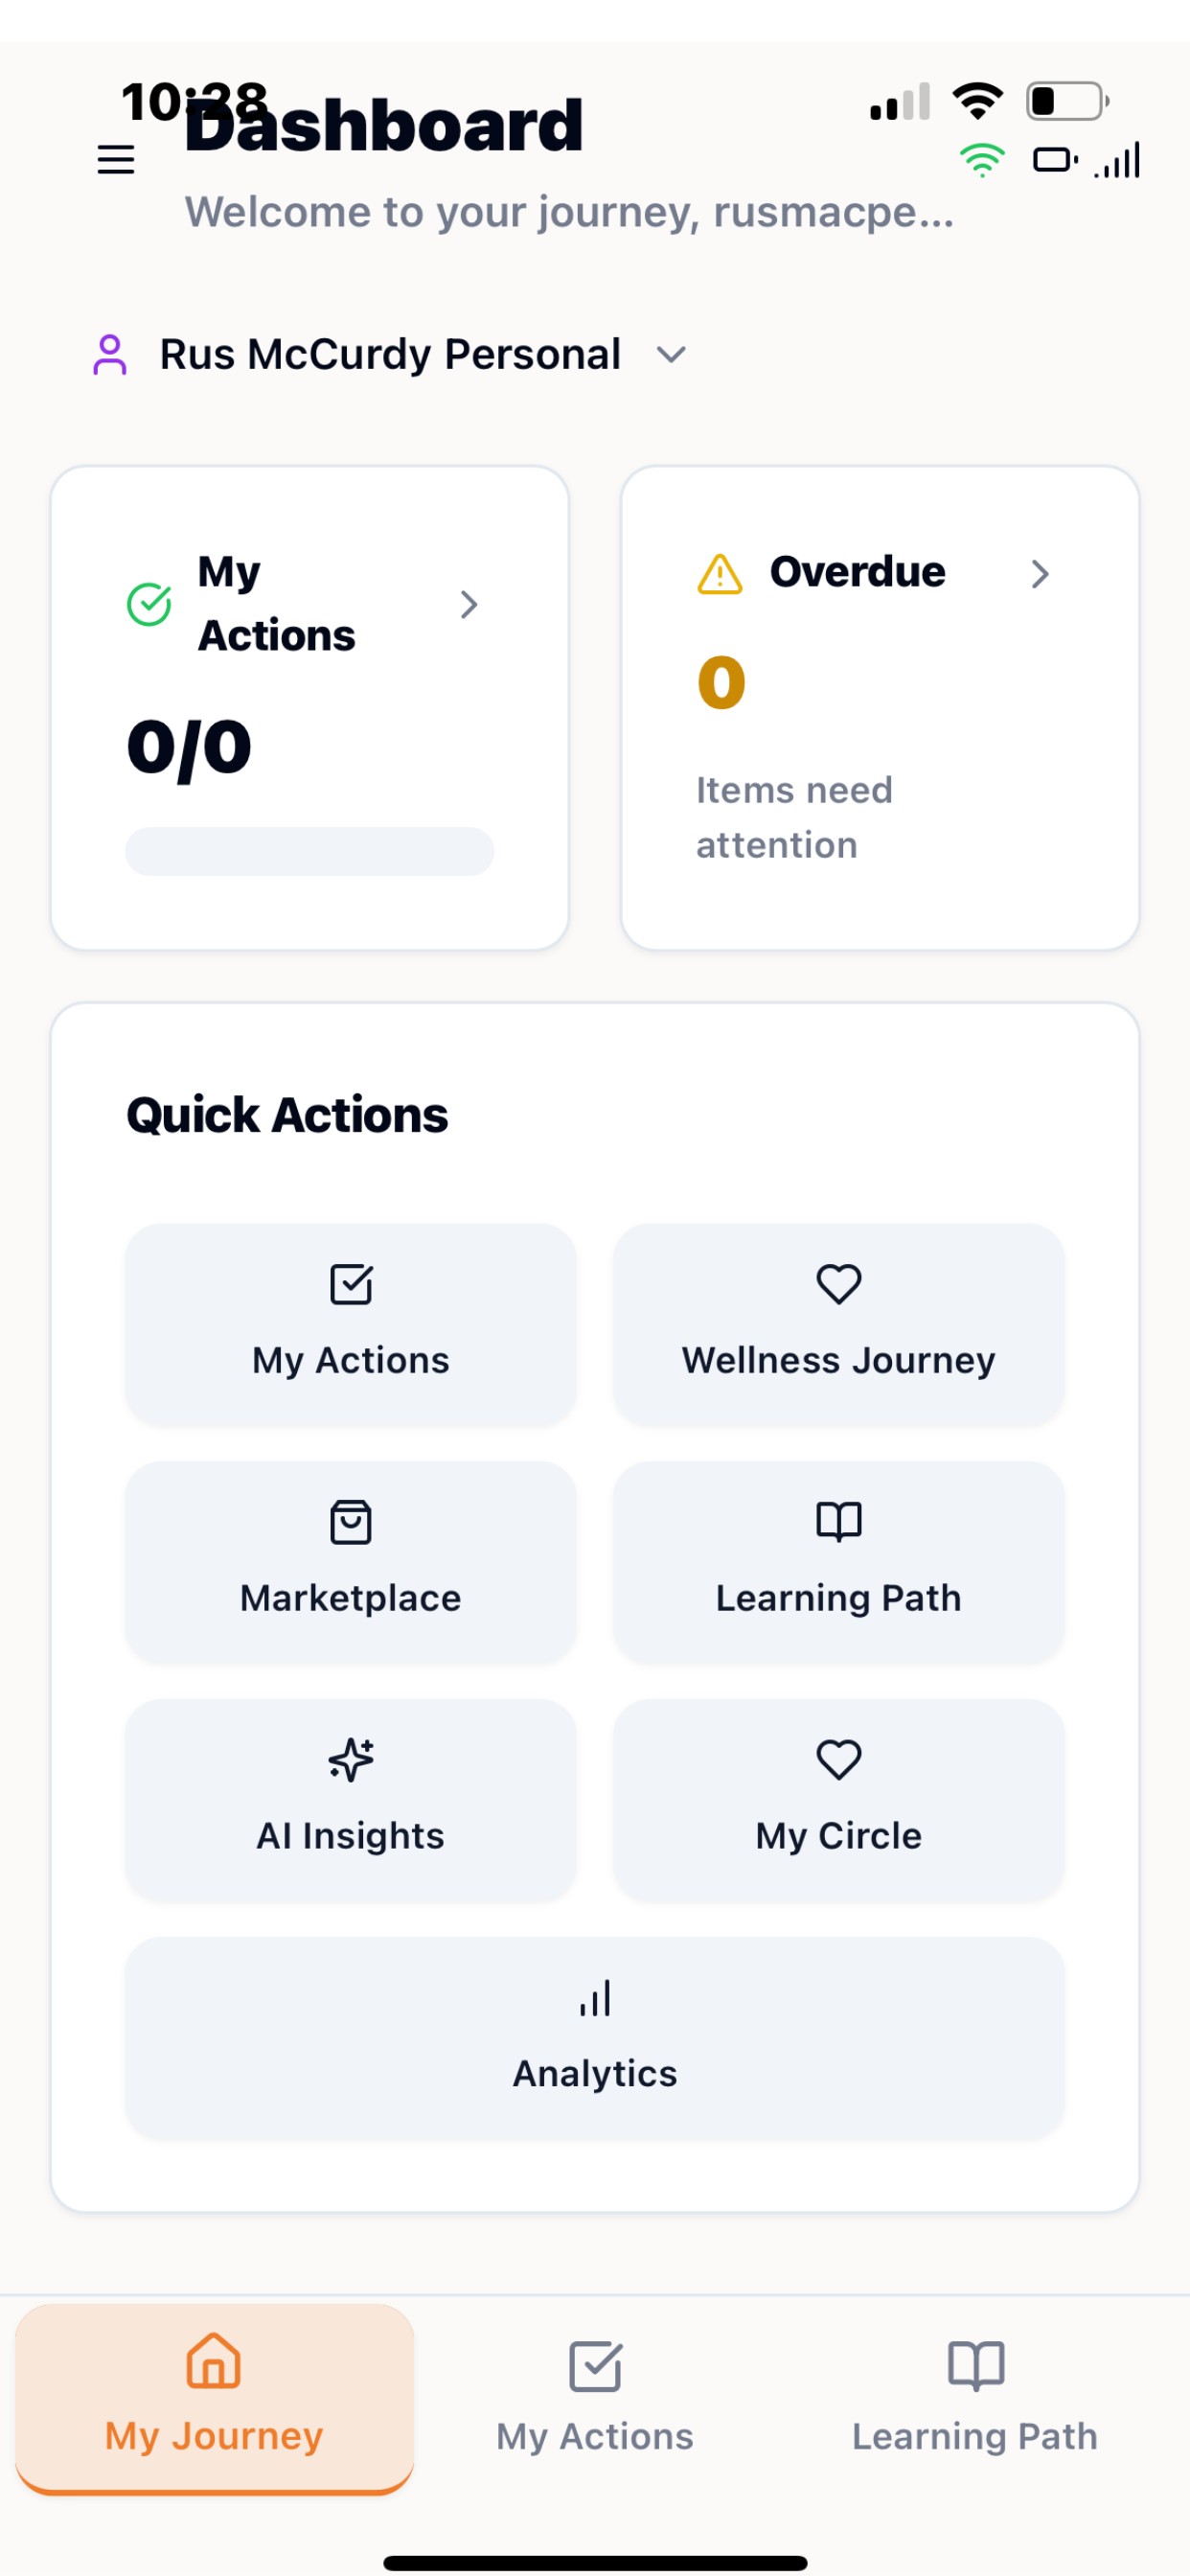Tap the overdue count number zero
This screenshot has height=2576, width=1190.
(721, 683)
